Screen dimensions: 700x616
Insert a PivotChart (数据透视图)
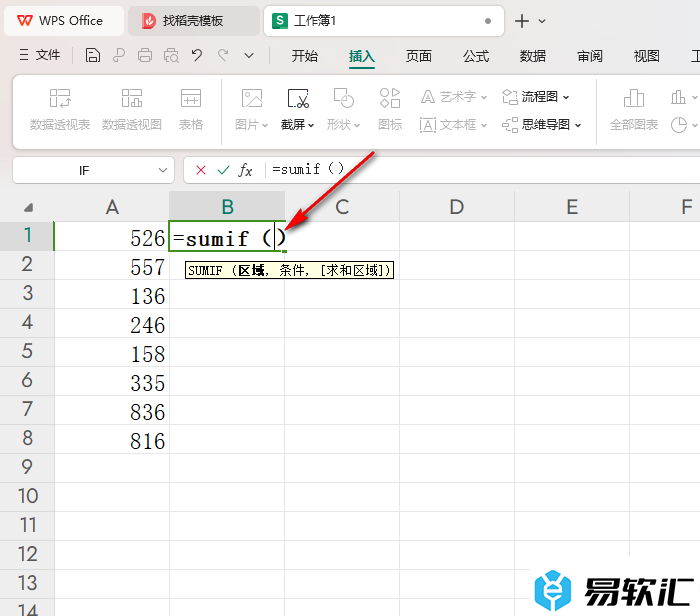pos(132,109)
